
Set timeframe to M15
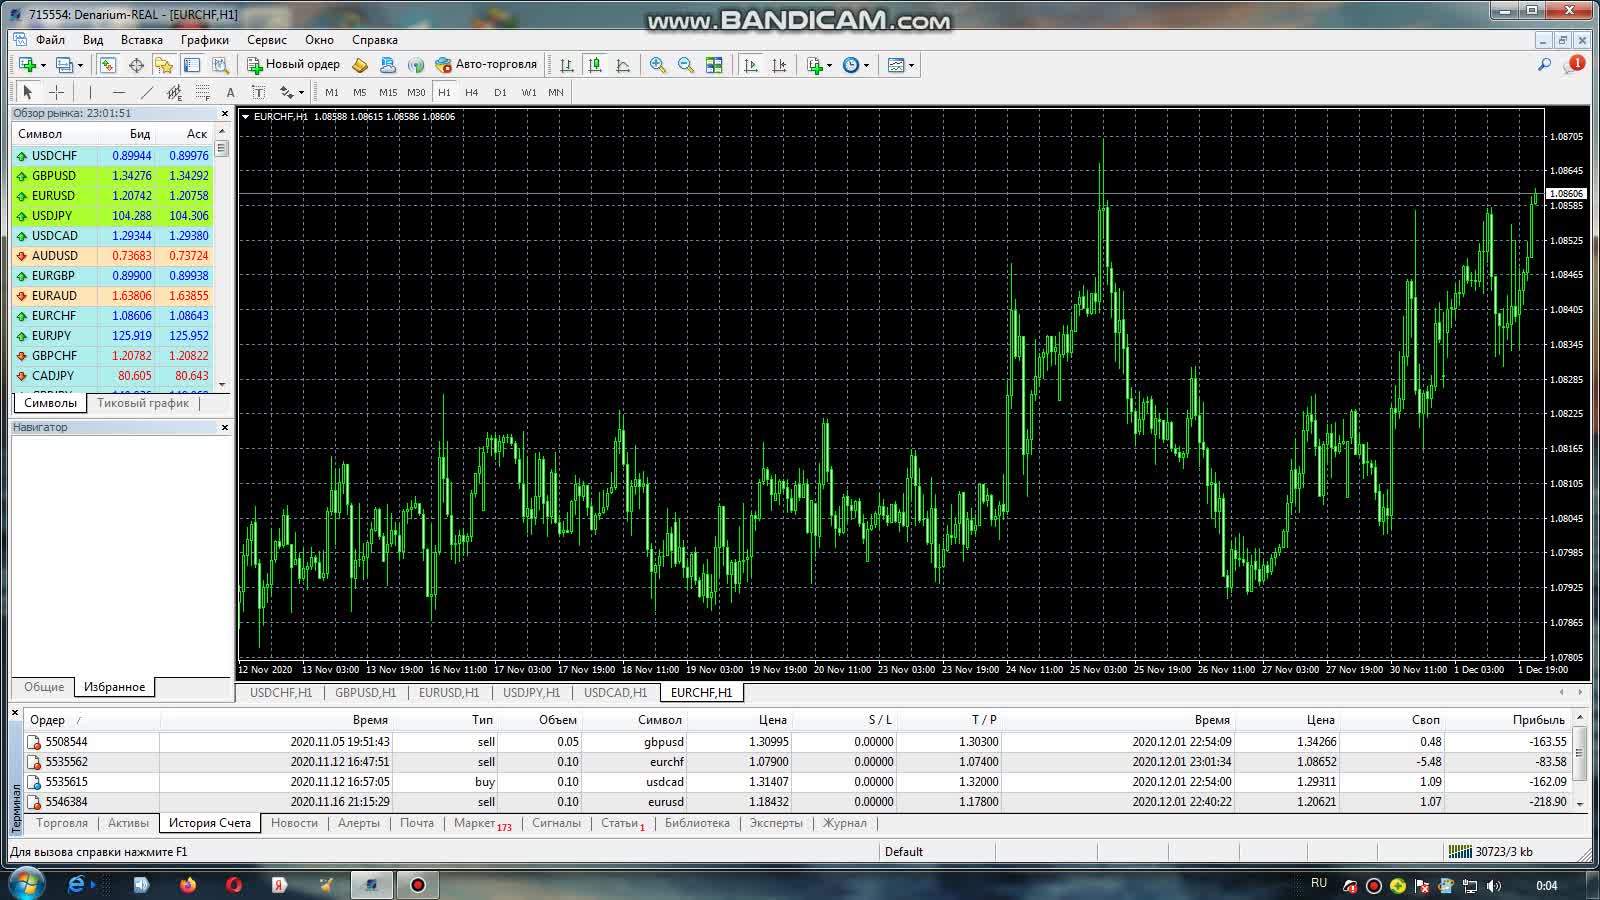pos(388,92)
